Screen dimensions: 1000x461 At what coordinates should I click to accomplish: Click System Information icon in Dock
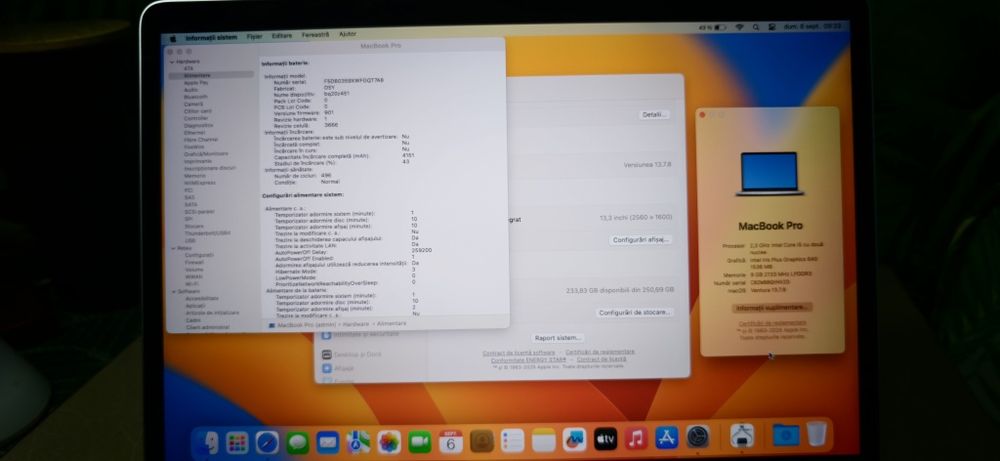pyautogui.click(x=742, y=435)
